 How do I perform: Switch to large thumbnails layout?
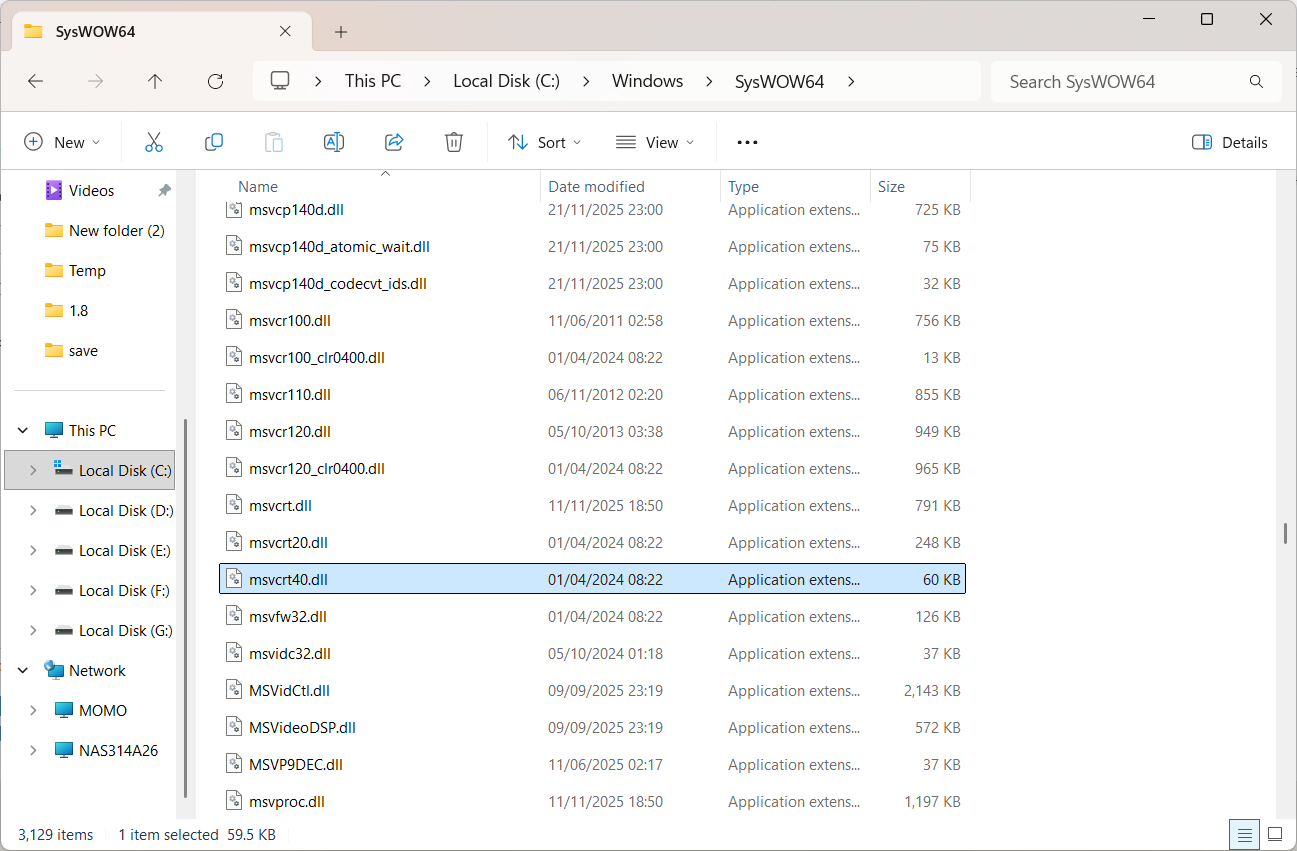(1274, 834)
